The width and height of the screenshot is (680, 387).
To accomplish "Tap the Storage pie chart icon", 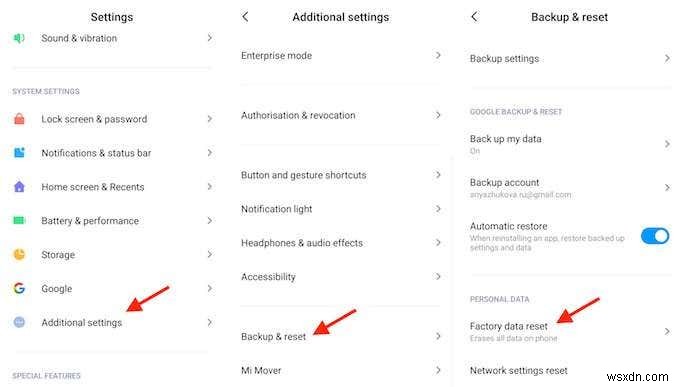I will pyautogui.click(x=19, y=254).
